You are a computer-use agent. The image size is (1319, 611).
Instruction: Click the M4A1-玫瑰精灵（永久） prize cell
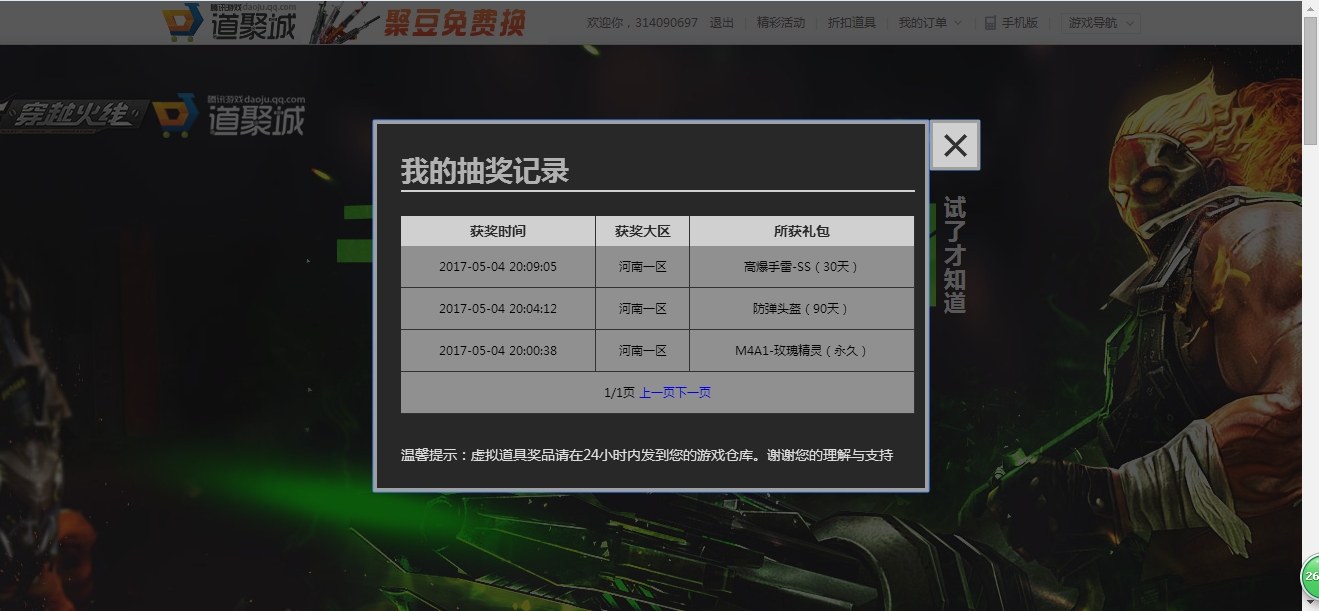click(802, 351)
